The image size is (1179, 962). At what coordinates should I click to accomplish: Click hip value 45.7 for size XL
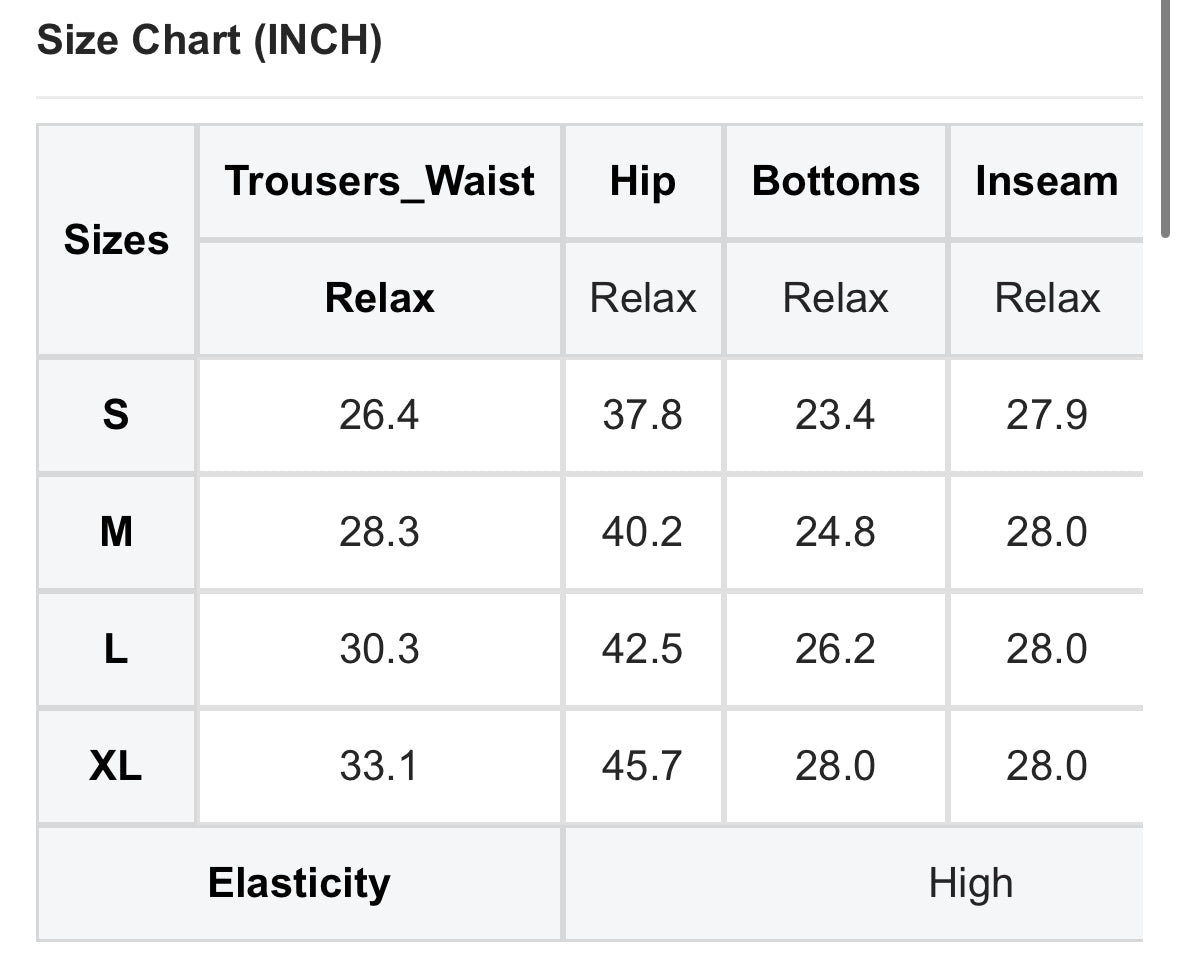642,767
